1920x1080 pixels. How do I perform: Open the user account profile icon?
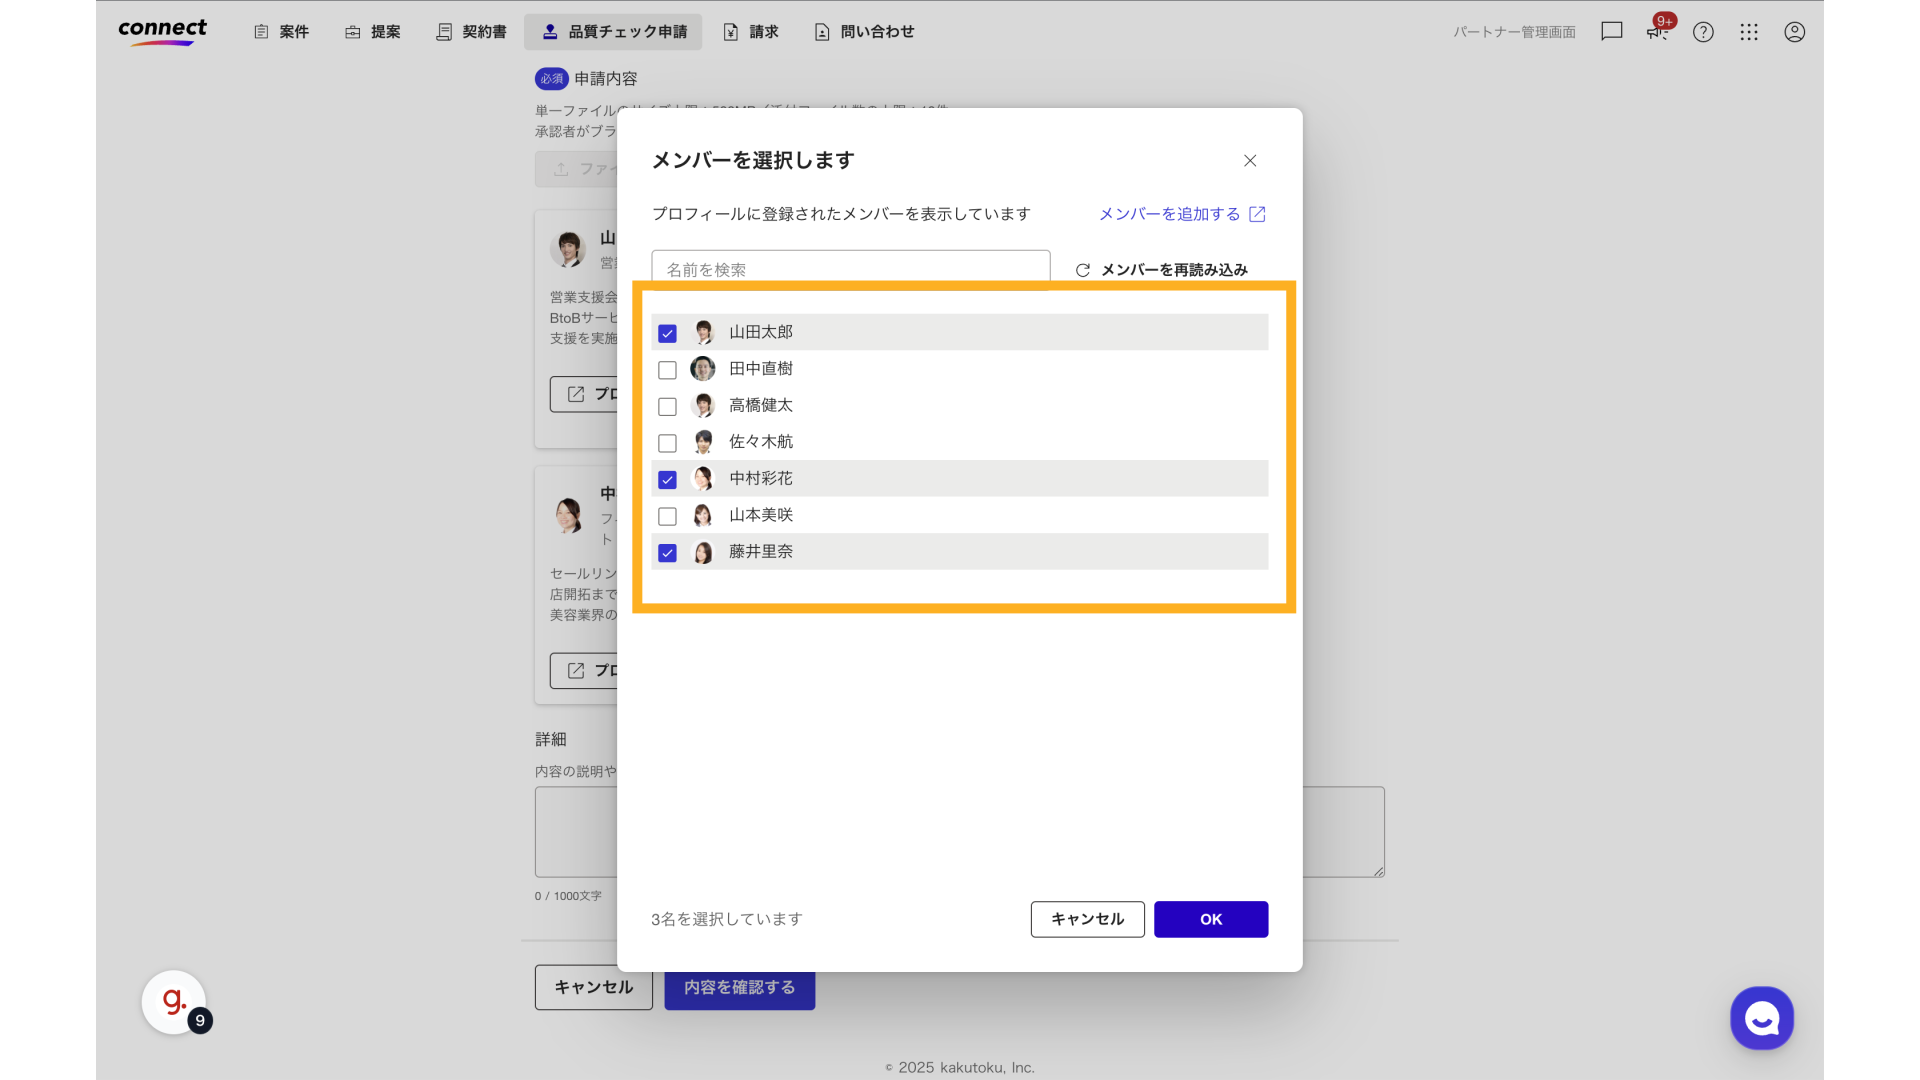coord(1794,32)
